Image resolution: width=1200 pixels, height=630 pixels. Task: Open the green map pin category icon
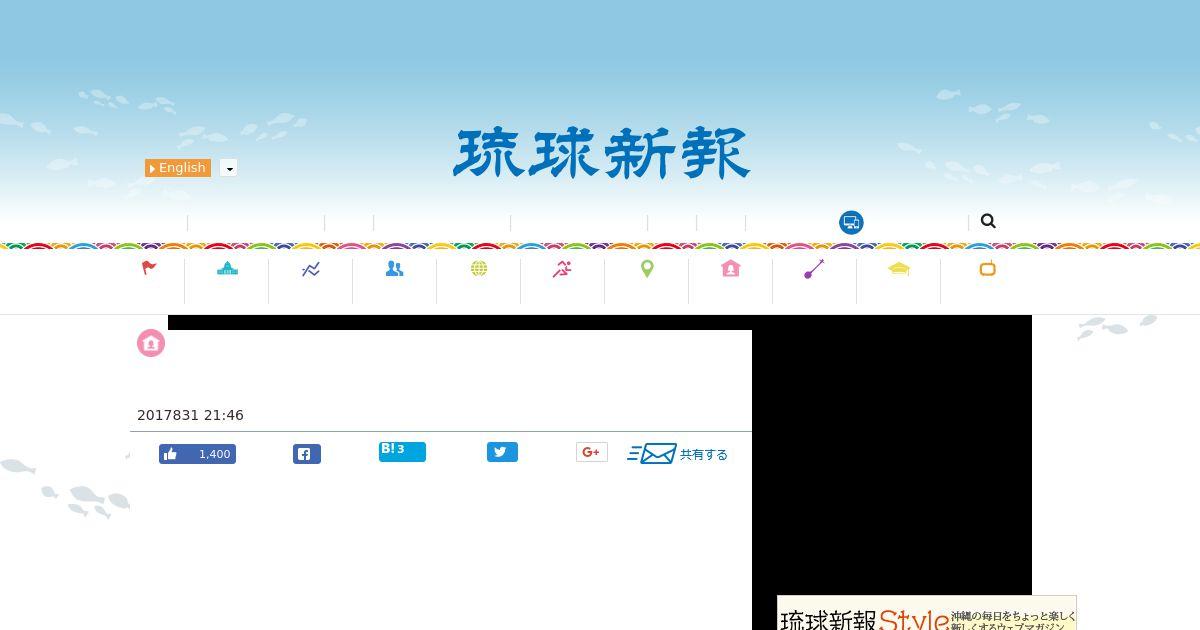point(647,268)
